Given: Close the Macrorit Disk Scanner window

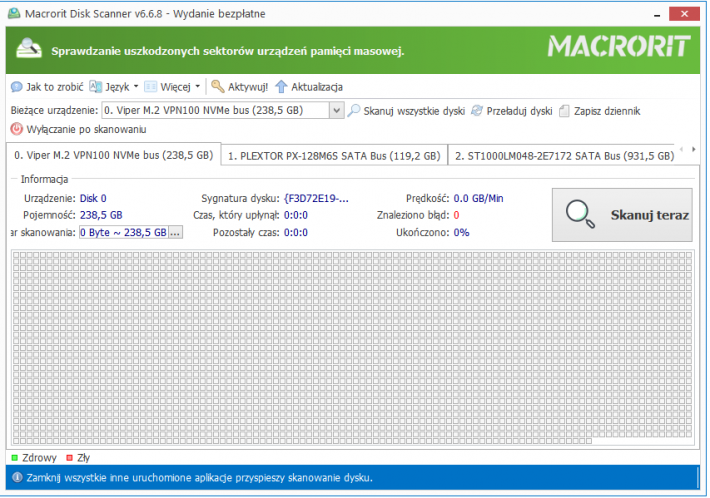Looking at the screenshot, I should click(x=685, y=14).
